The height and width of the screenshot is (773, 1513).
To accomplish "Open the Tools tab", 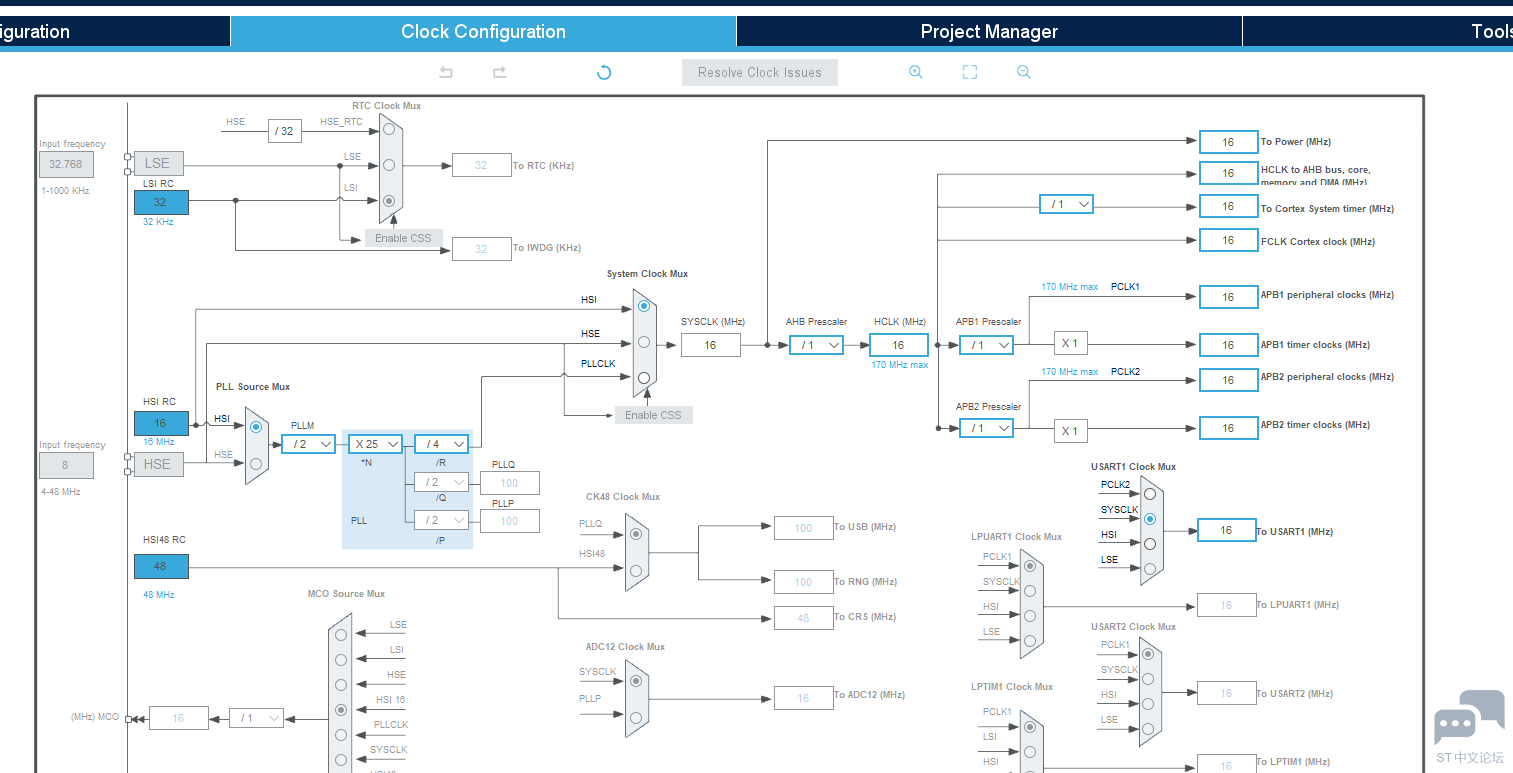I will (x=1378, y=31).
